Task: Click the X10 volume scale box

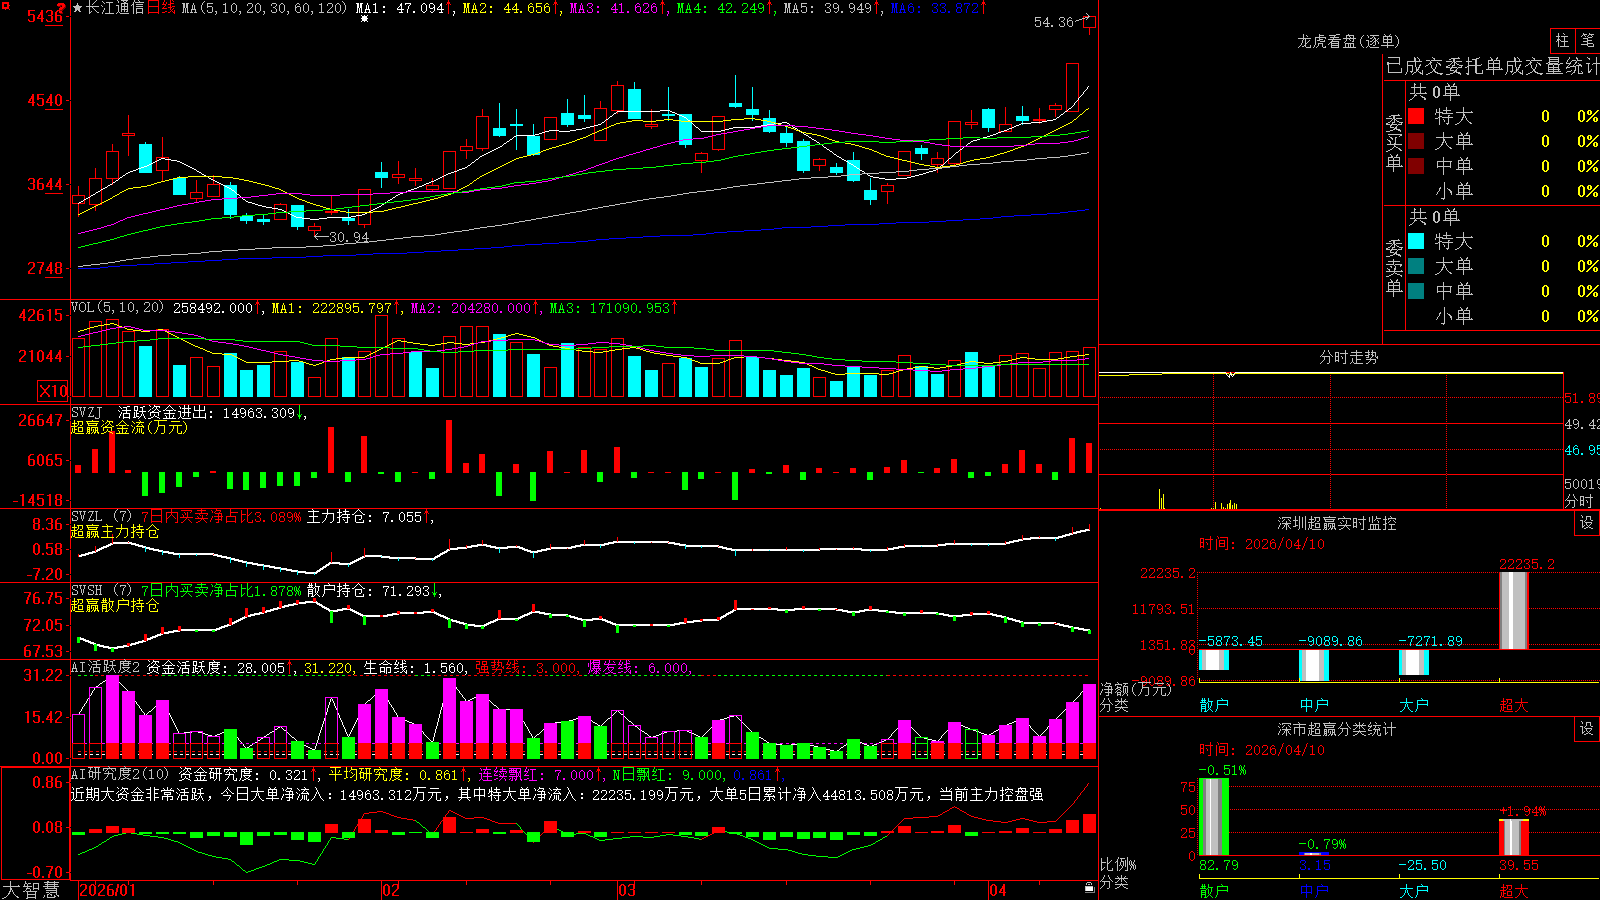Action: [x=53, y=391]
